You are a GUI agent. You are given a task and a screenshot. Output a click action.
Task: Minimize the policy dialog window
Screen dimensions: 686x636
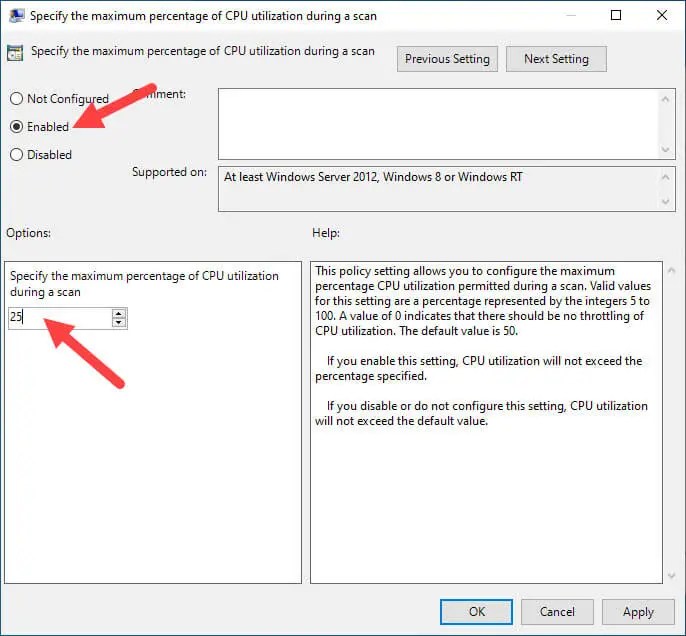(x=570, y=15)
